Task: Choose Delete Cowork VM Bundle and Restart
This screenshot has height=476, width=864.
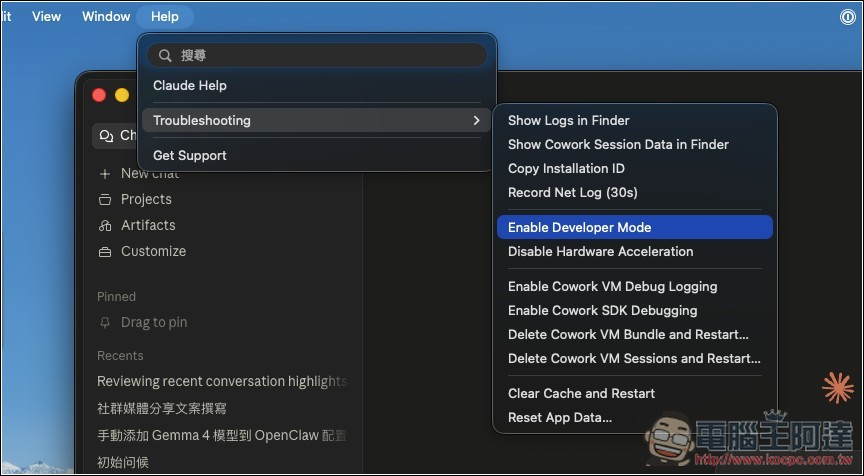Action: [628, 334]
